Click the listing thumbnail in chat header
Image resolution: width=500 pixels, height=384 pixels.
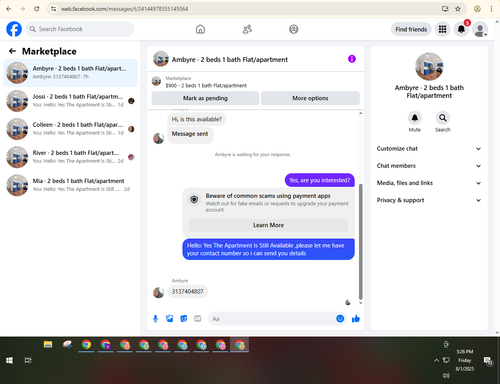coord(161,59)
